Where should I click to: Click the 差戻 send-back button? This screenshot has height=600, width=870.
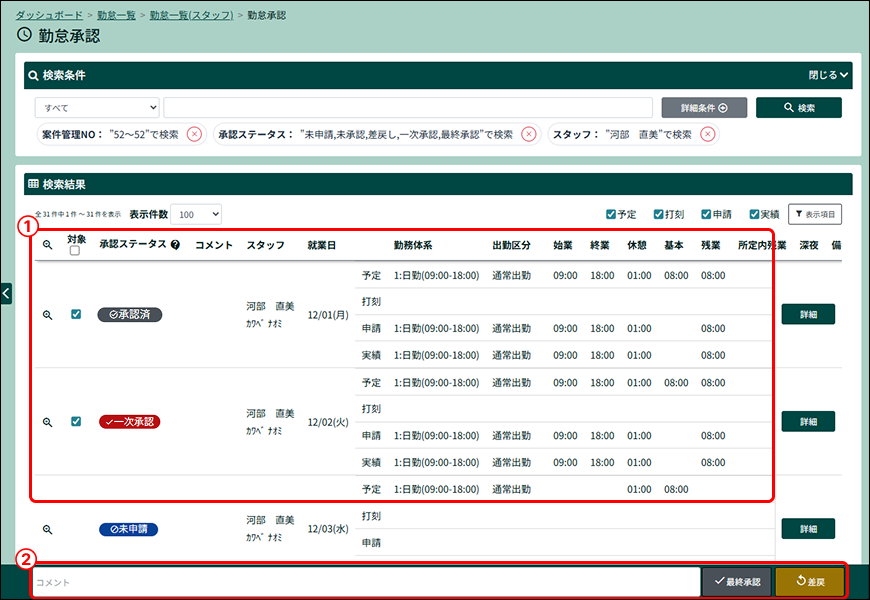tap(810, 582)
